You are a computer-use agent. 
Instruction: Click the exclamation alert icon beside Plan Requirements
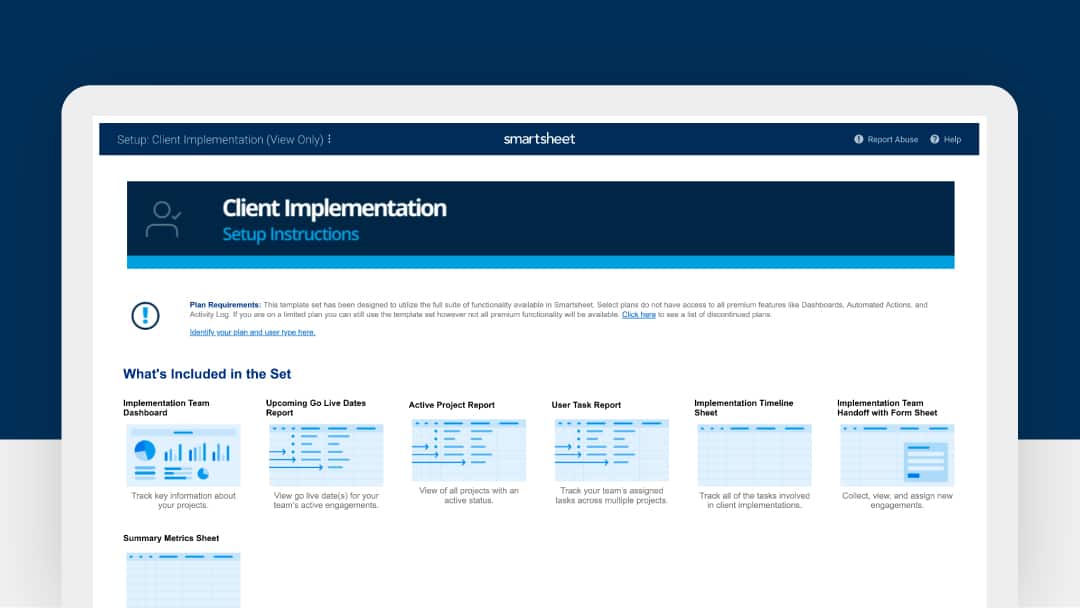click(x=145, y=315)
